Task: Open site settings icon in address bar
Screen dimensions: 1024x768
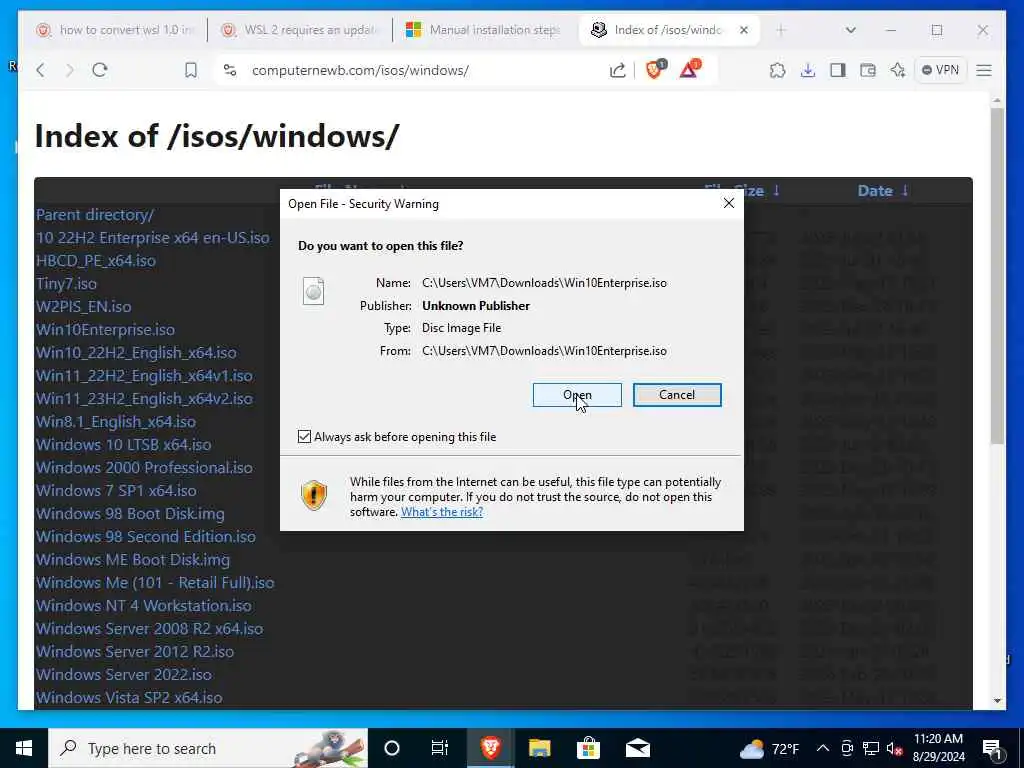Action: (230, 70)
